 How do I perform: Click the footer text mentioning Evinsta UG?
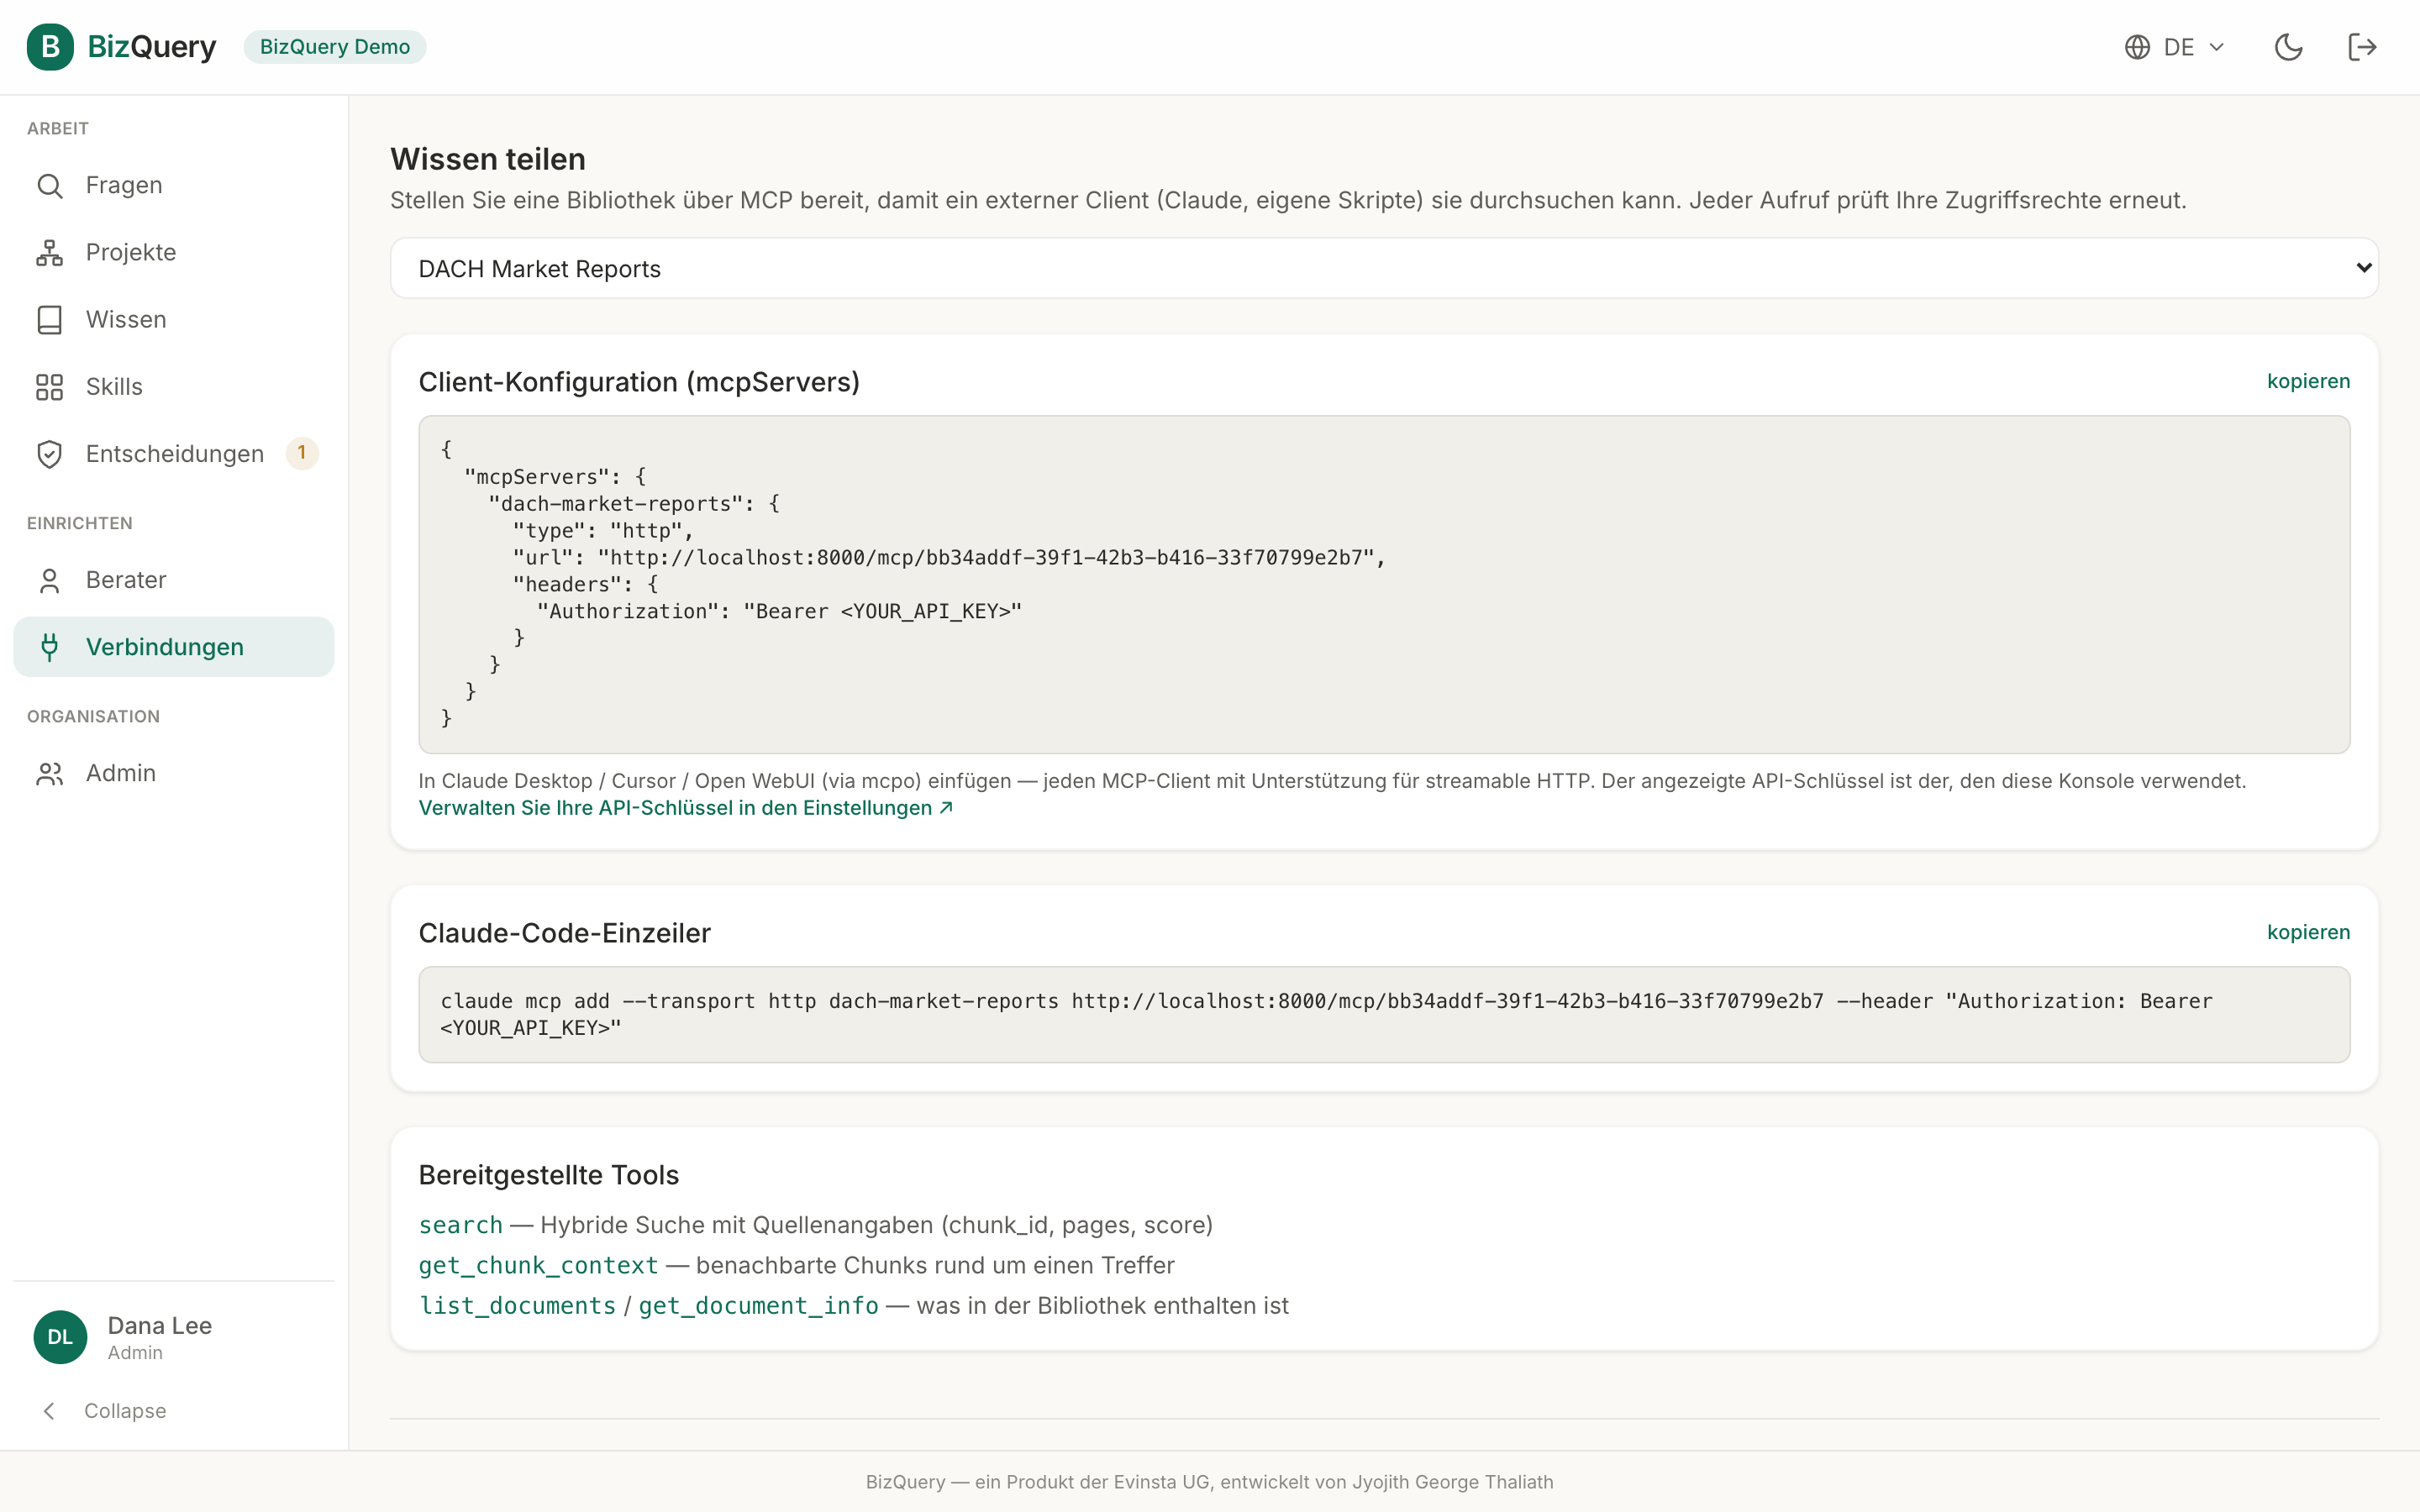tap(1210, 1482)
